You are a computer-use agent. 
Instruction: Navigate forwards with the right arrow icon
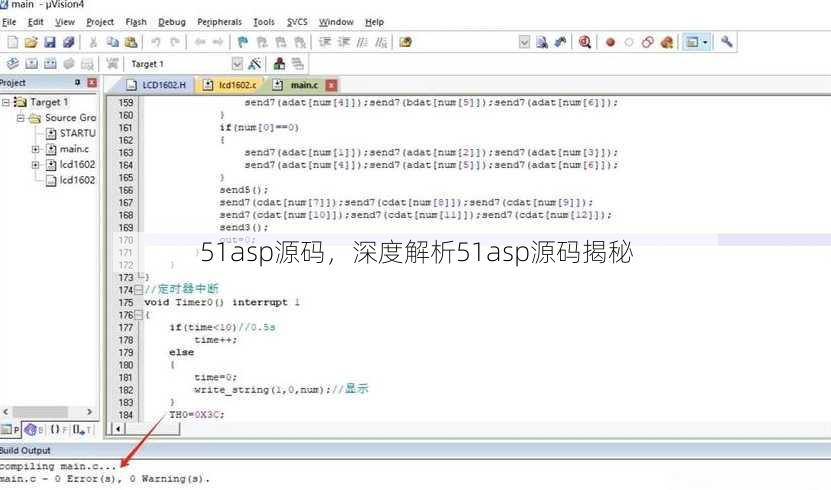218,42
